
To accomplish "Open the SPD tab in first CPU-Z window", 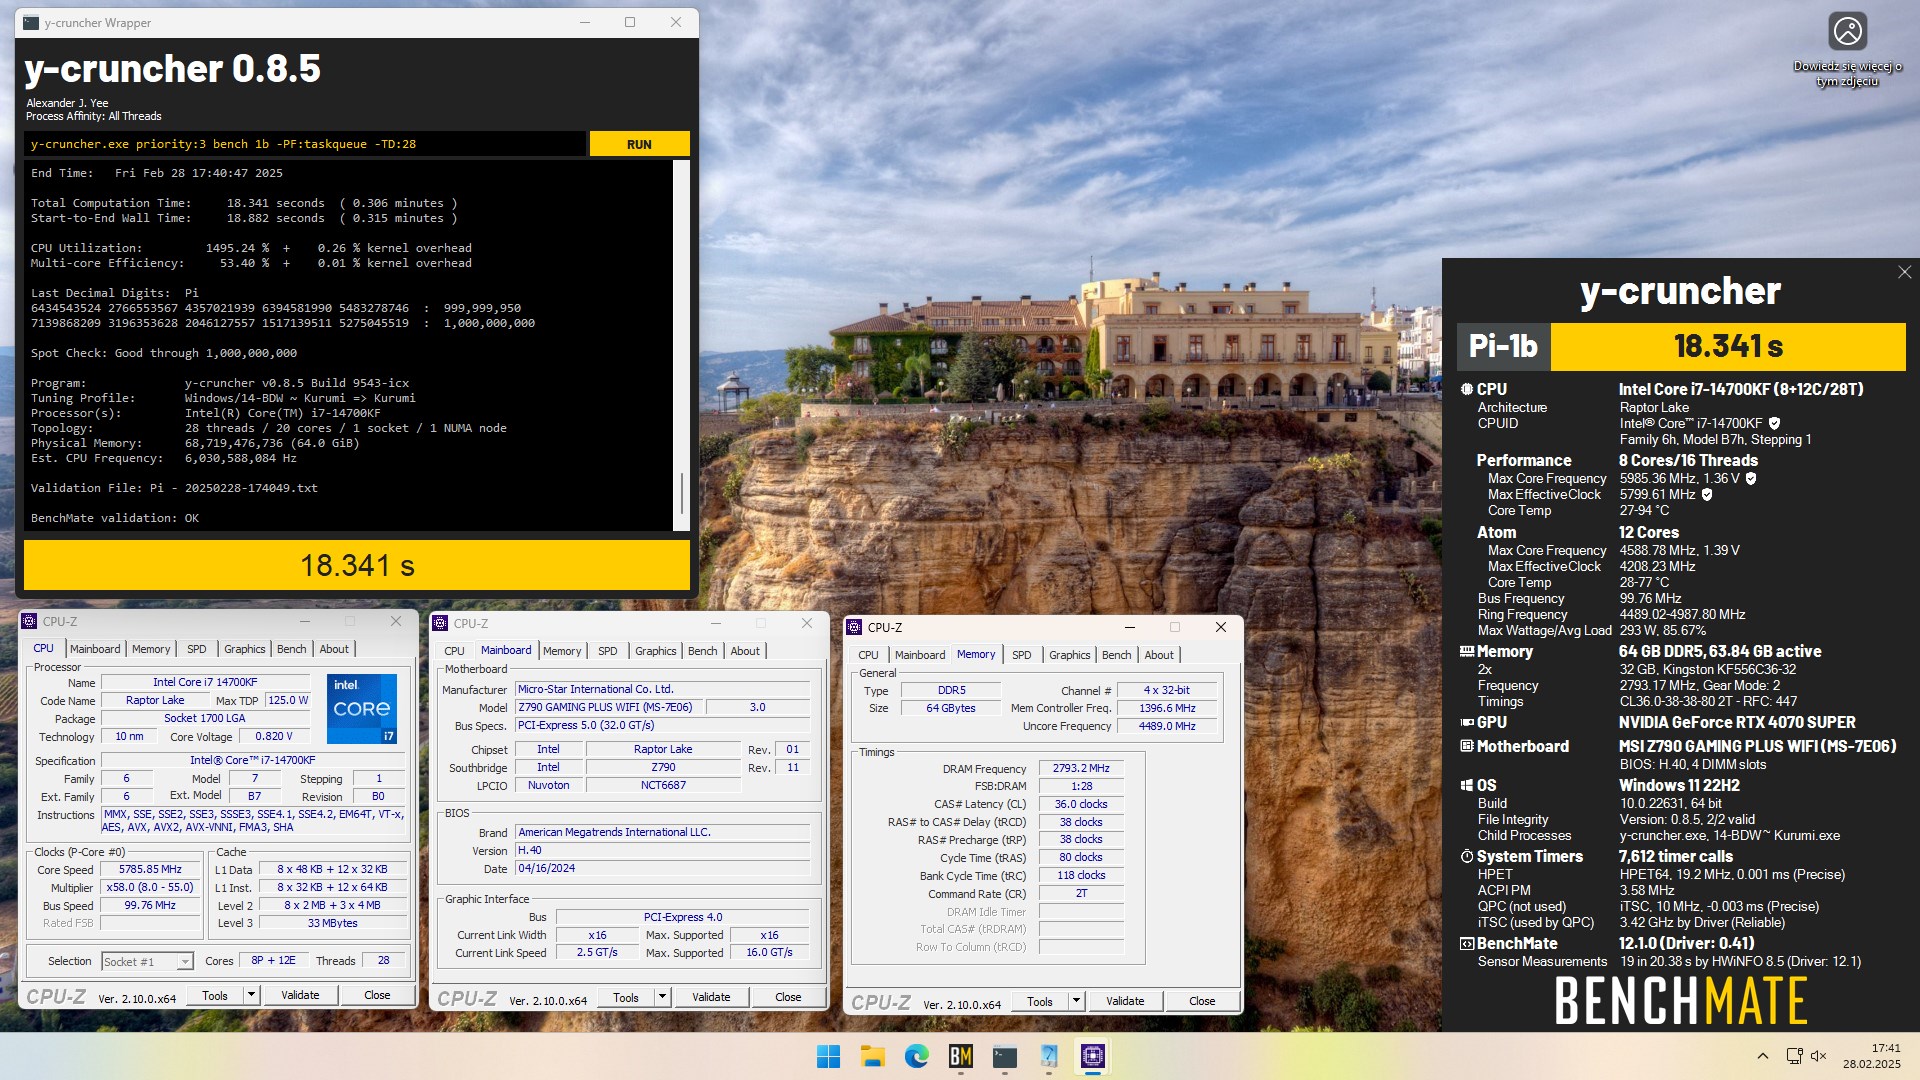I will [197, 649].
